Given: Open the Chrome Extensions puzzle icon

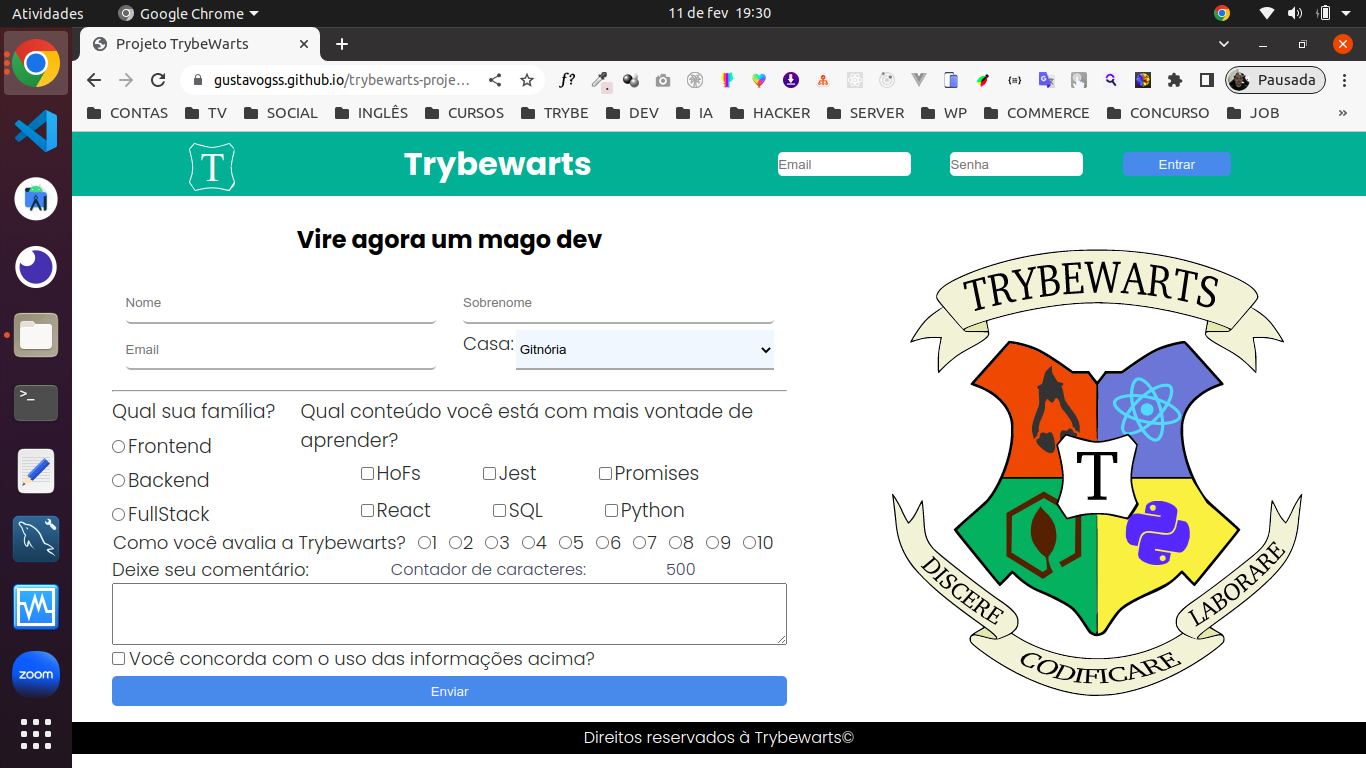Looking at the screenshot, I should 1174,79.
